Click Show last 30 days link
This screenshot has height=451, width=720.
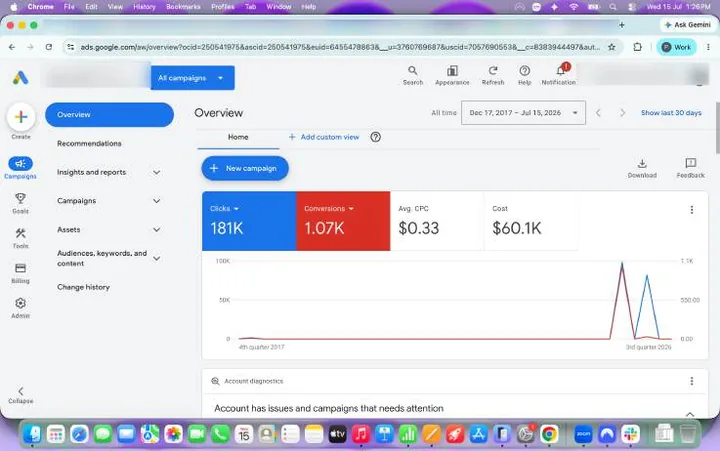[671, 113]
